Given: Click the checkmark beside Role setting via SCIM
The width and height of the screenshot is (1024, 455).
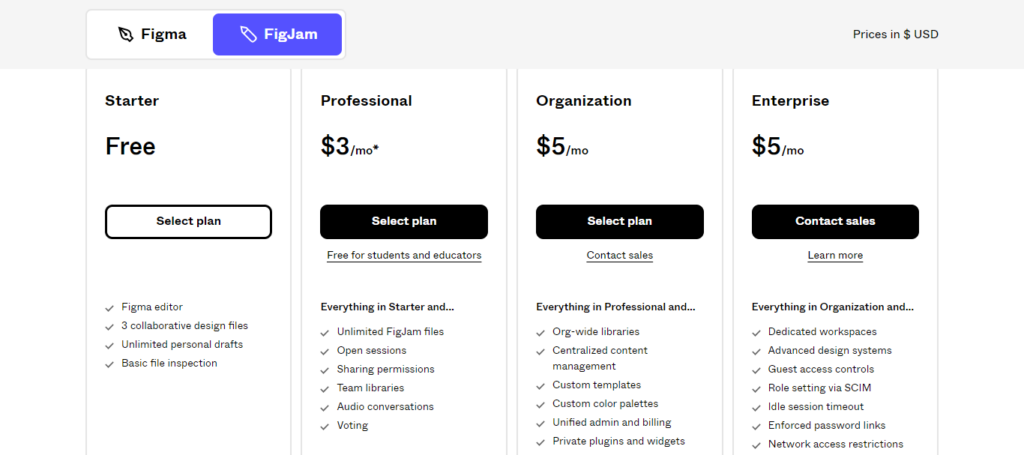Looking at the screenshot, I should [757, 388].
